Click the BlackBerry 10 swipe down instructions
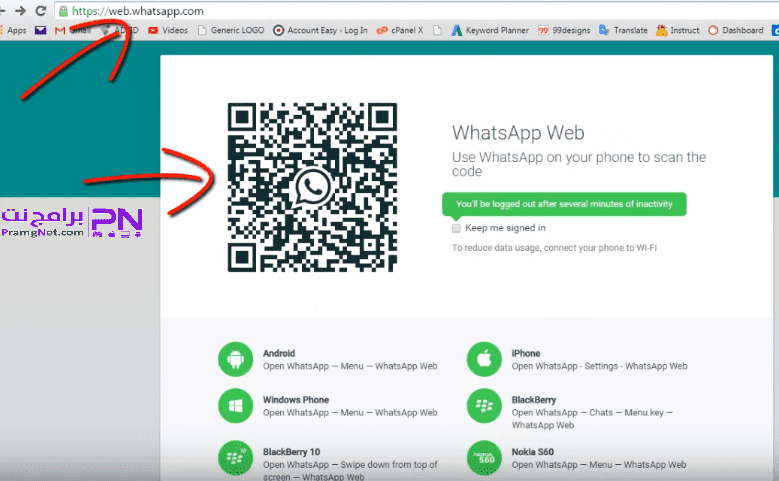The height and width of the screenshot is (481, 779). tap(350, 471)
